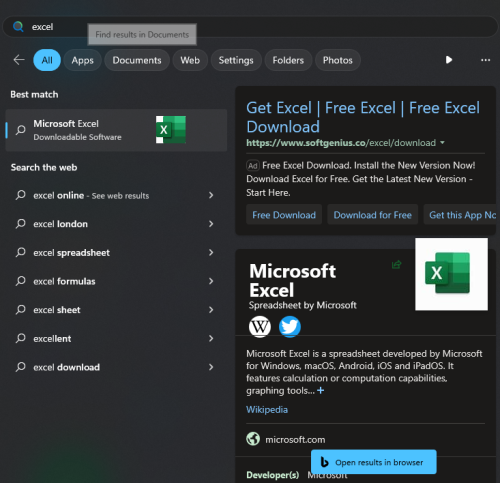Select the excel formulas suggestion
500x483 pixels.
pos(116,281)
